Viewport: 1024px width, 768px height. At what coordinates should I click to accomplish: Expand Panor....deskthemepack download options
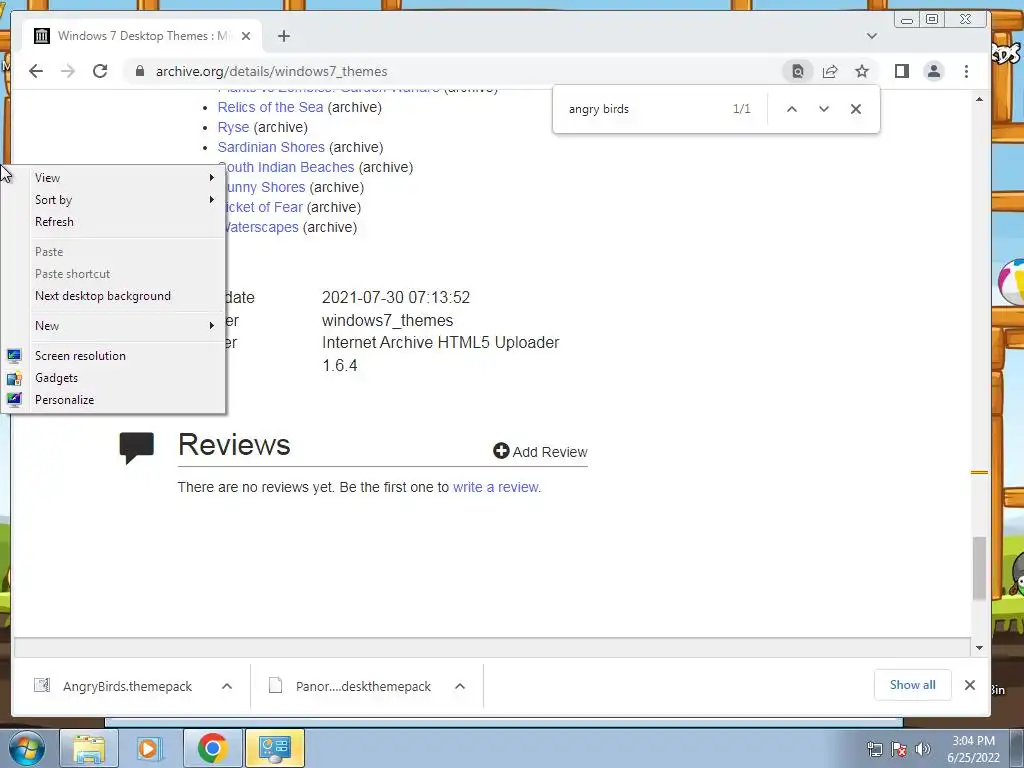point(460,686)
